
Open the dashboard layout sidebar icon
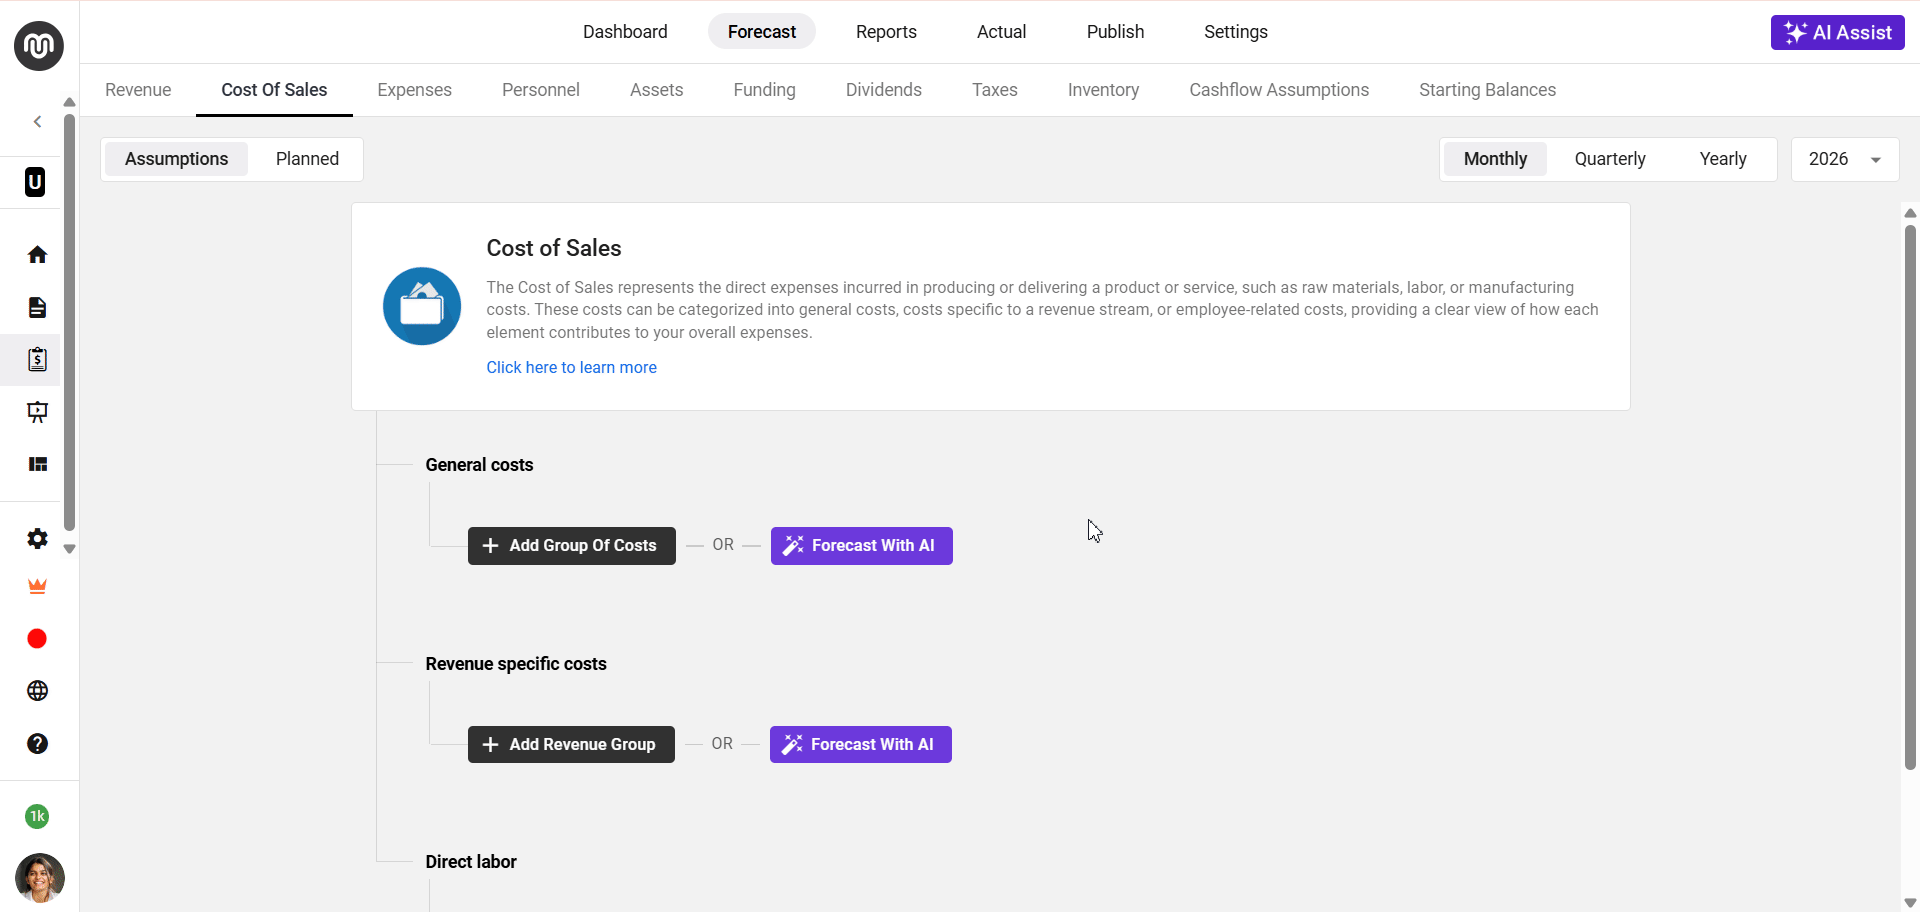37,464
